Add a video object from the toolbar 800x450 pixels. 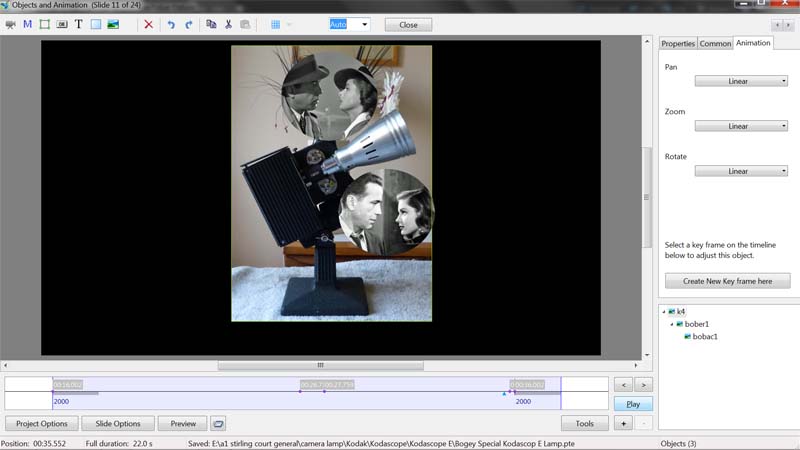coord(10,24)
